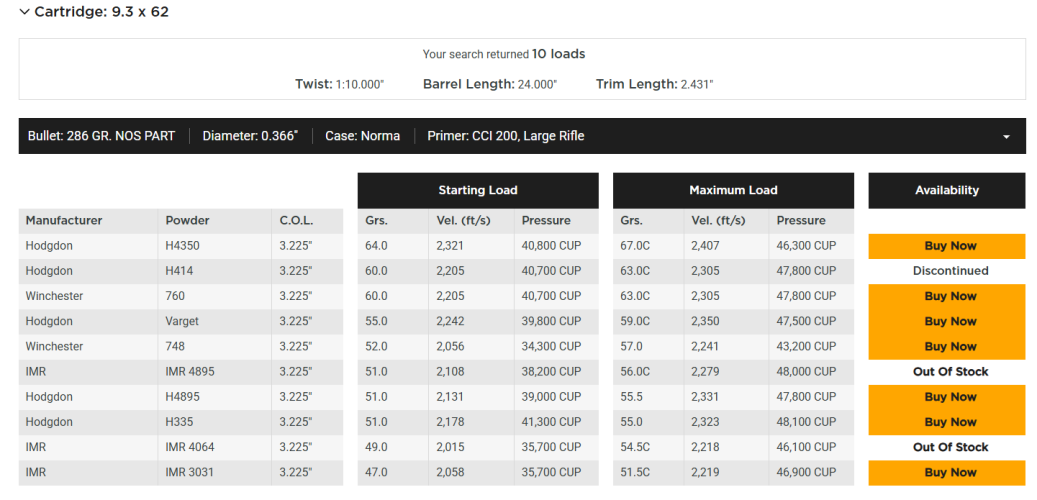This screenshot has width=1037, height=500.
Task: Click the 2,015 starting velocity value
Action: pos(450,447)
